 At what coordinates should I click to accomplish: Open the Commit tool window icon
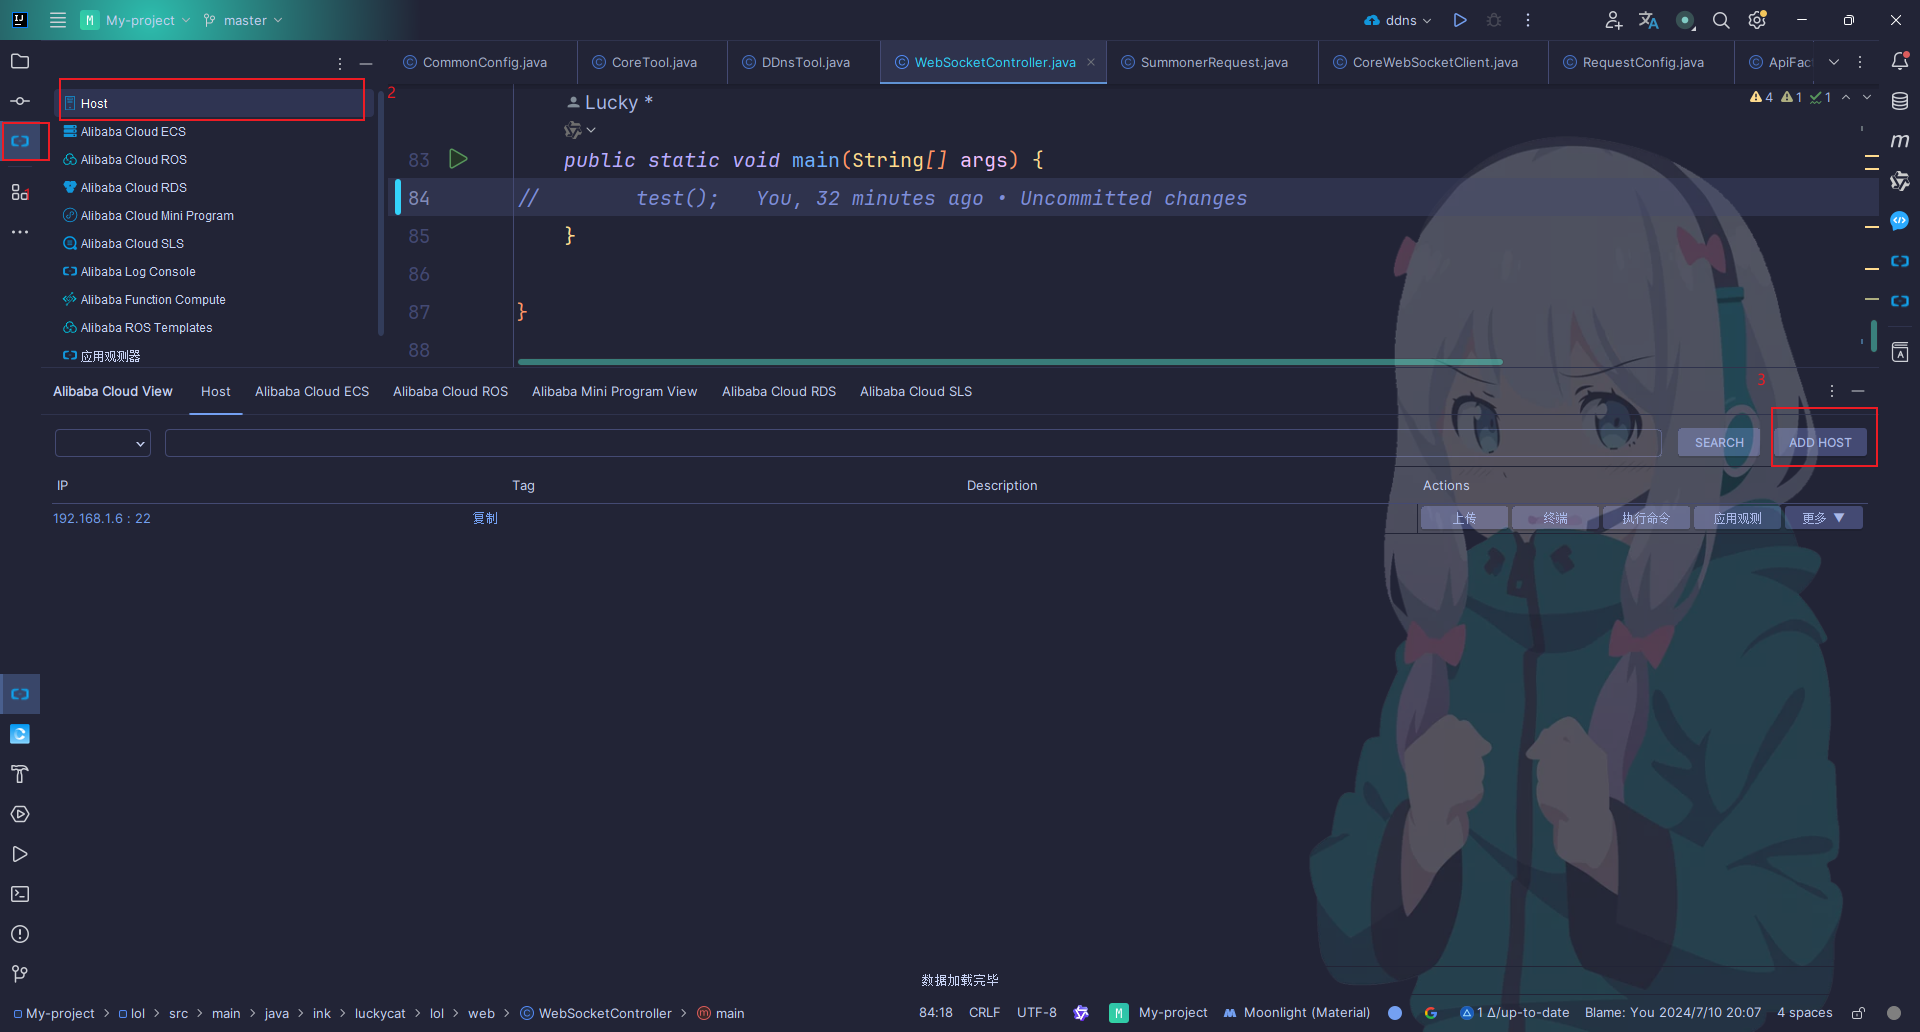click(x=20, y=101)
